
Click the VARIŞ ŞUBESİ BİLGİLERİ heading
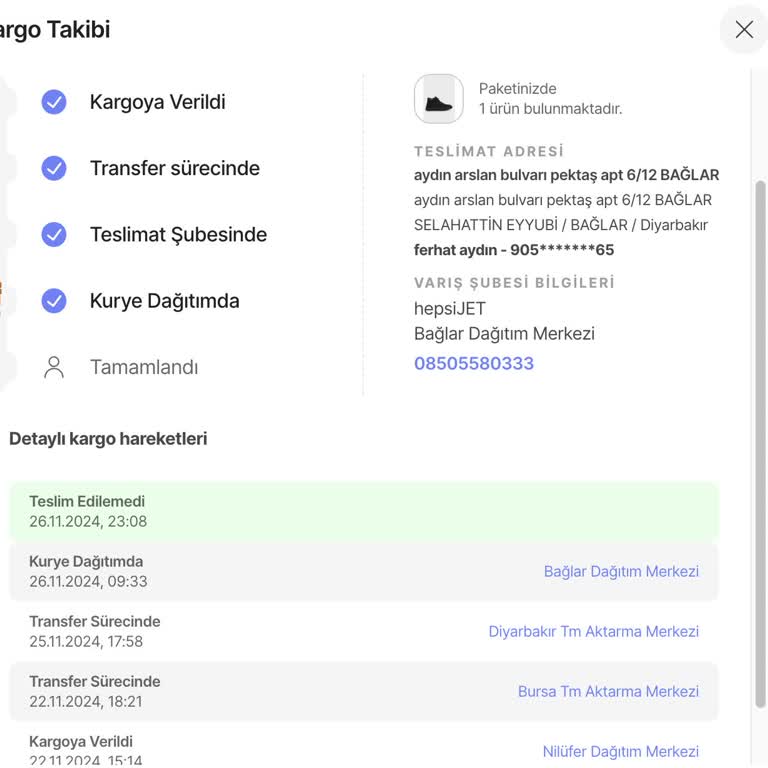point(514,283)
